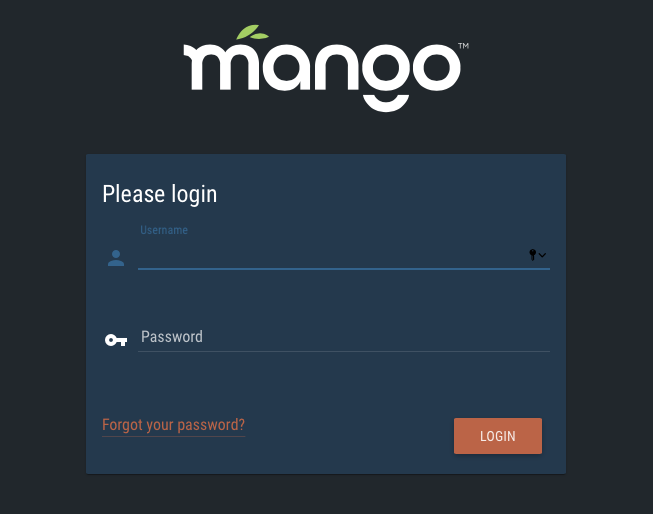Click the password manager key icon in Username field
This screenshot has width=653, height=514.
click(x=532, y=255)
